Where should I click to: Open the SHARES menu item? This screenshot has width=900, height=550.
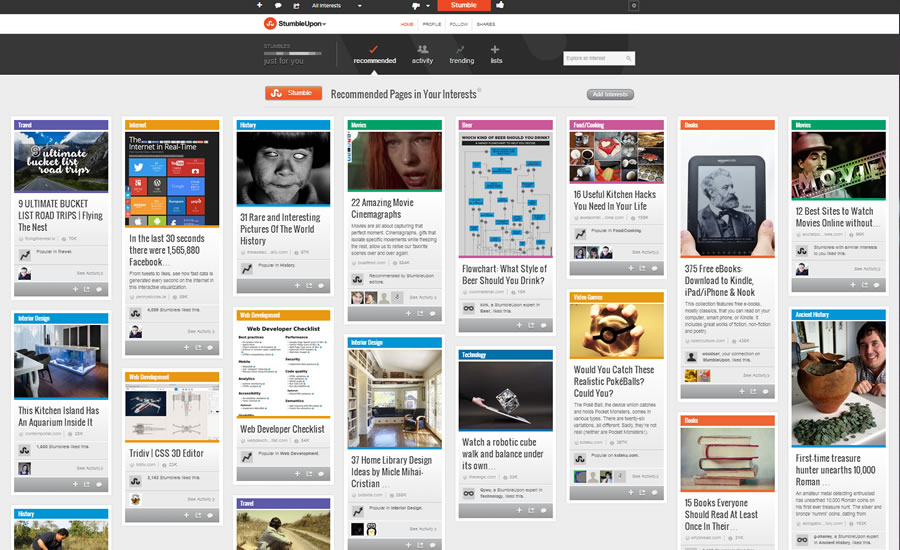point(485,23)
